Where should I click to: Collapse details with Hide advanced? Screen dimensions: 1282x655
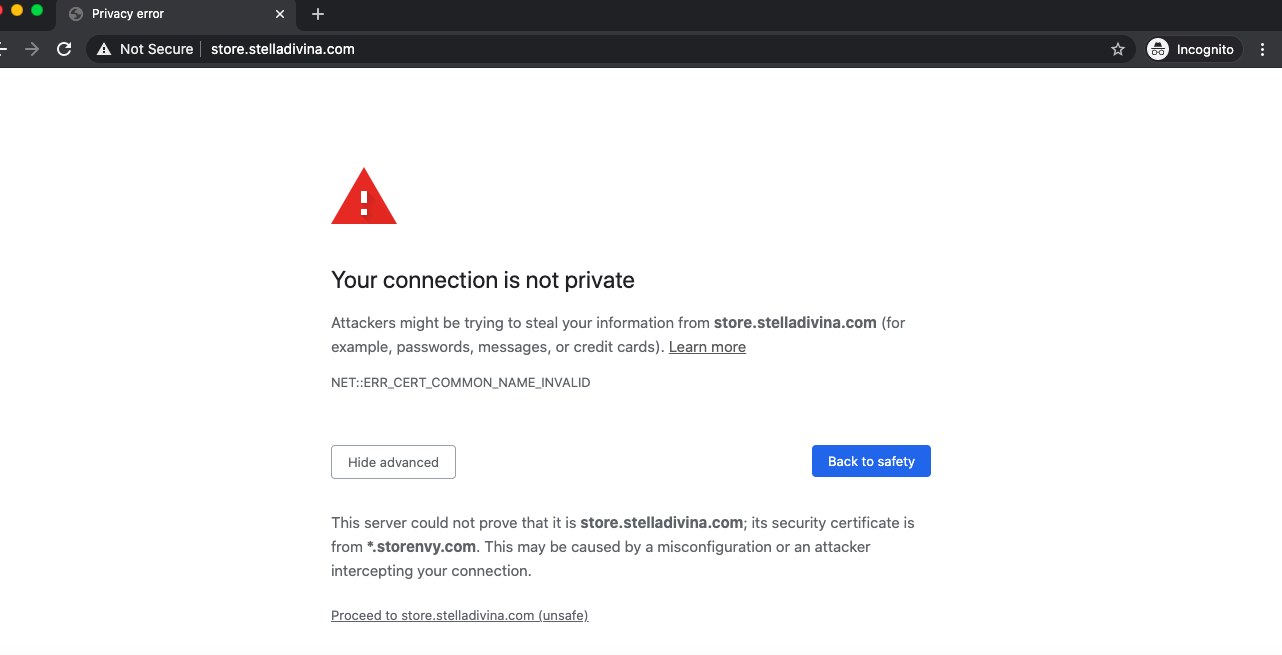(x=393, y=462)
